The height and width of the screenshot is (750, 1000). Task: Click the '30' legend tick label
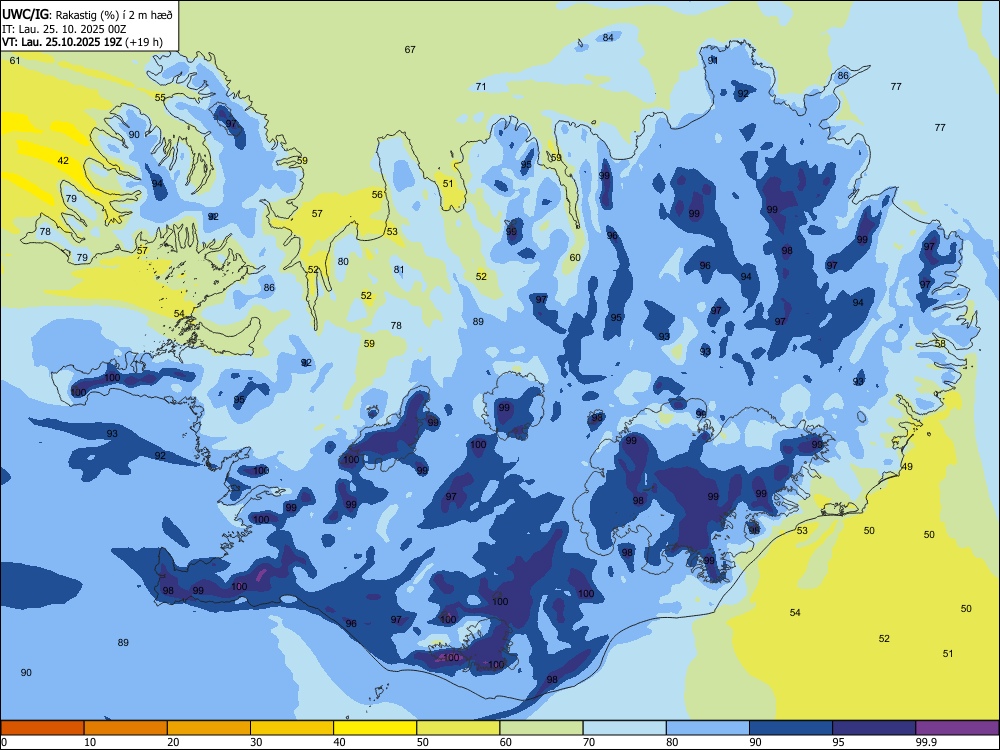coord(256,742)
